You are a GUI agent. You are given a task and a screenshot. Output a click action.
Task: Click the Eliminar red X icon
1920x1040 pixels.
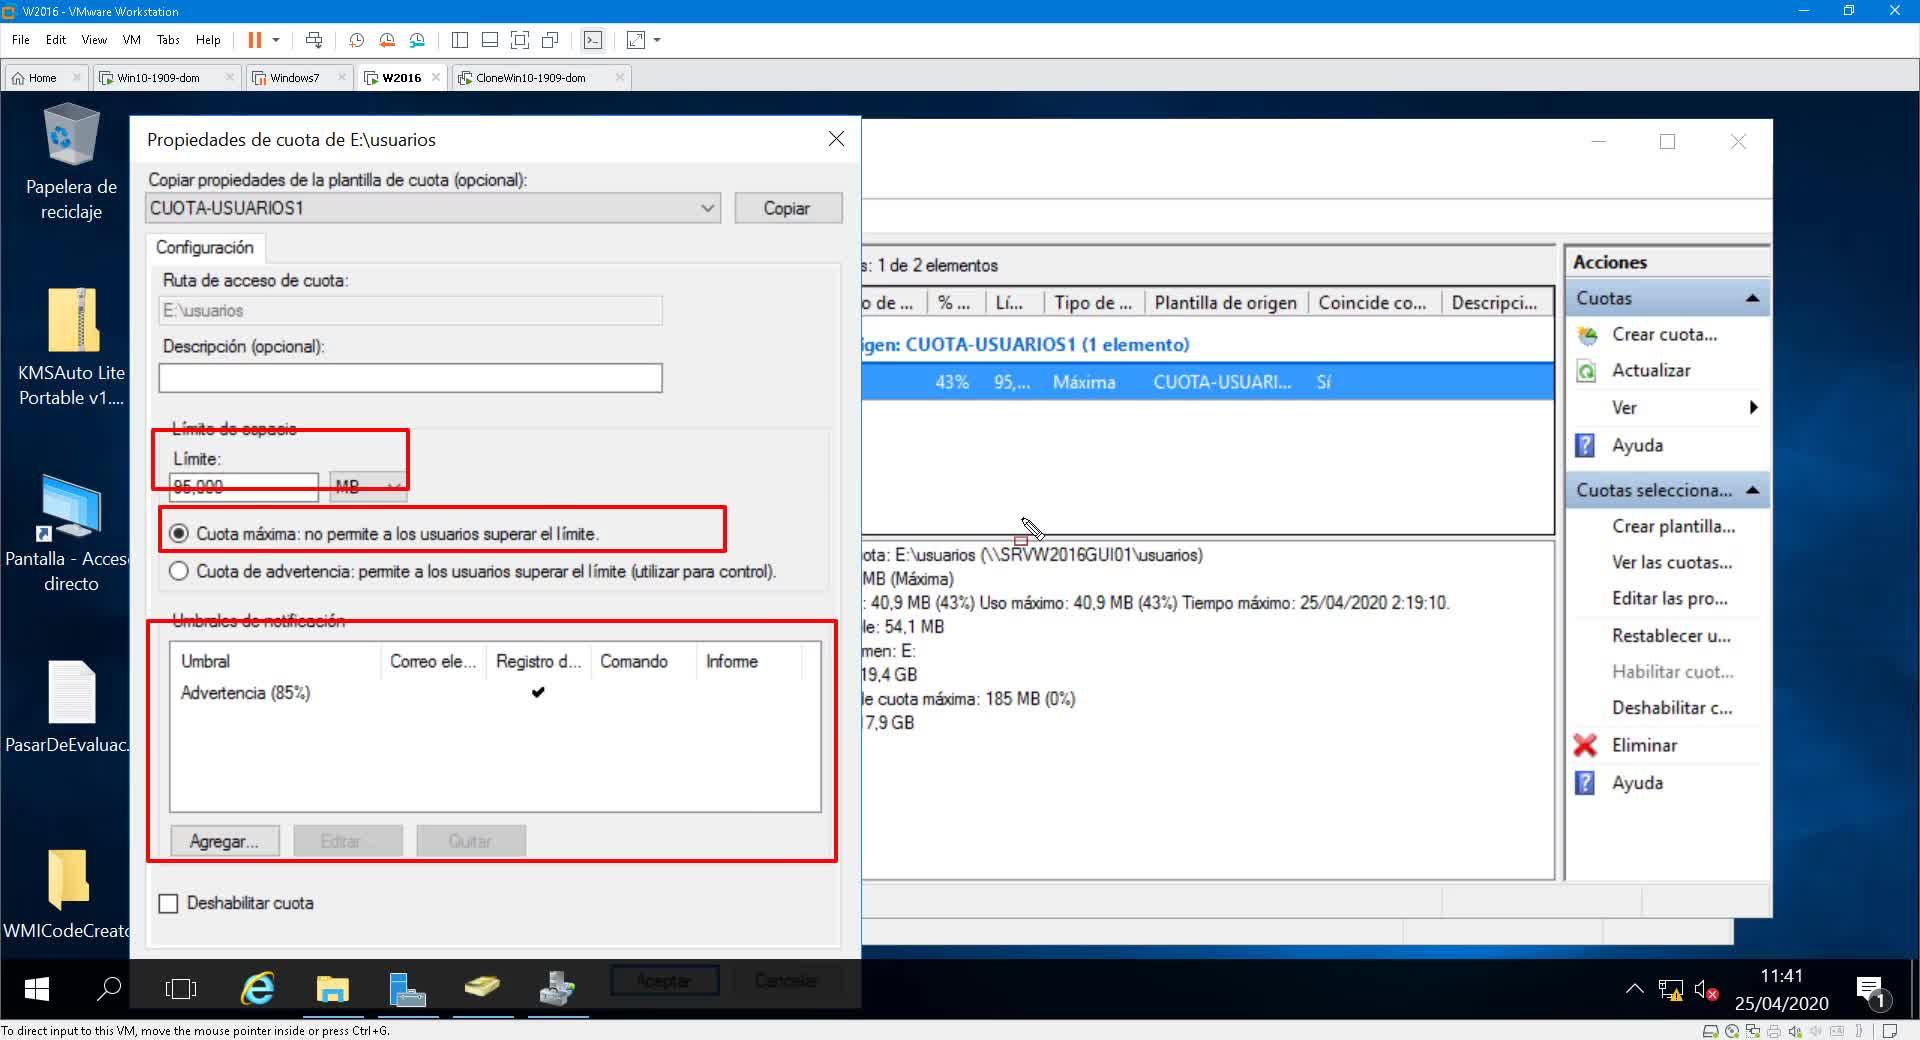(x=1585, y=745)
